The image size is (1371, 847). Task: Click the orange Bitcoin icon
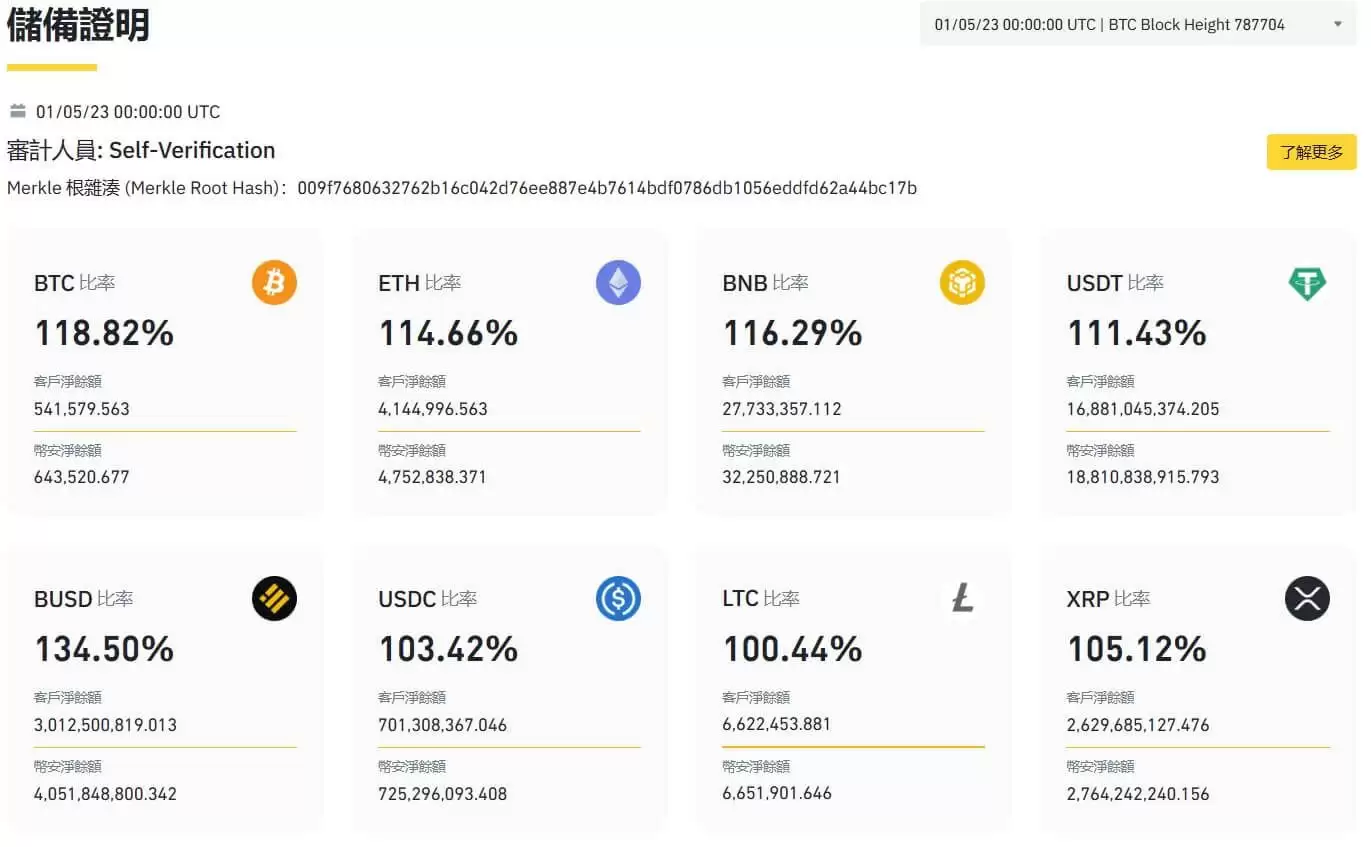274,283
